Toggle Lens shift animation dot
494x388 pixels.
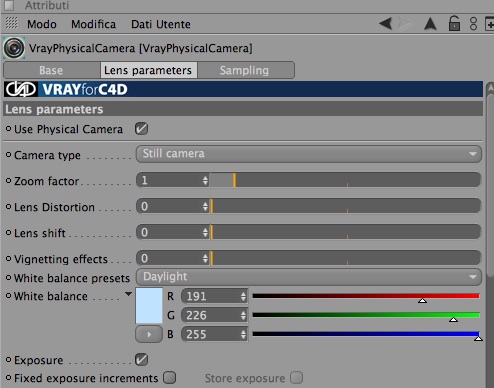(x=8, y=233)
